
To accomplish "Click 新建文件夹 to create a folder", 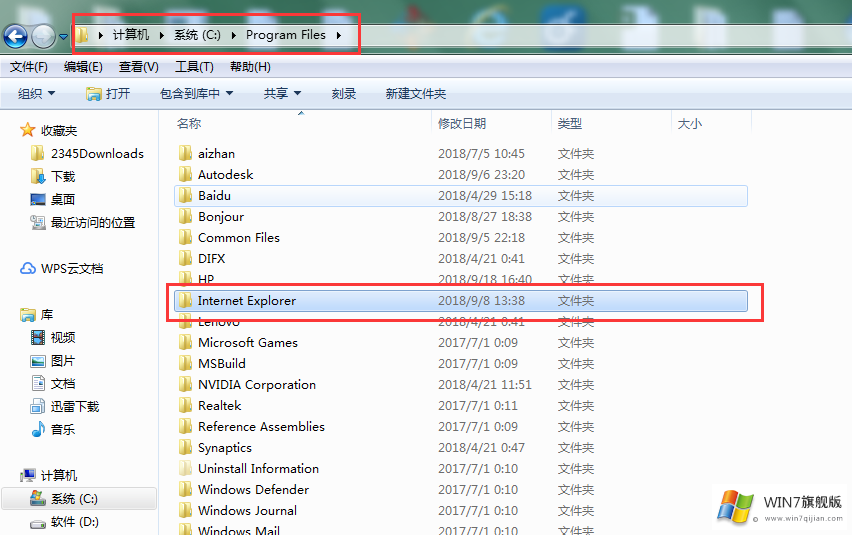I will coord(416,93).
